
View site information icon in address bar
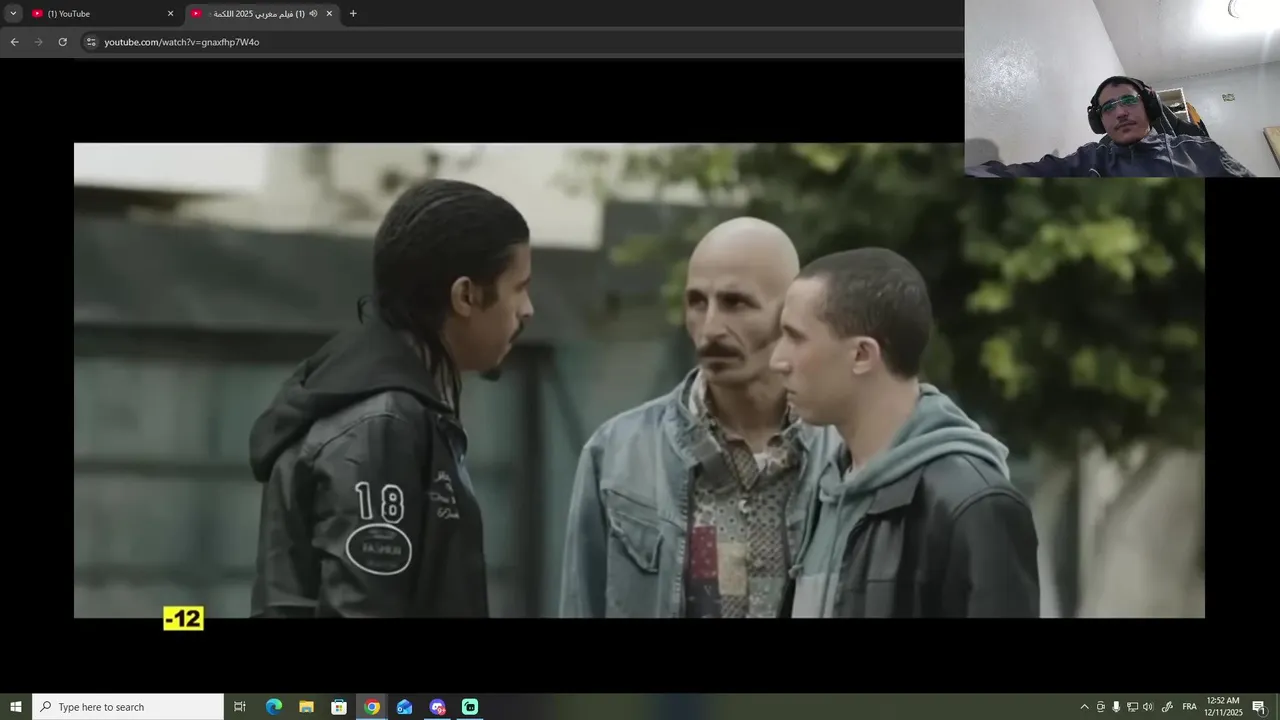click(x=91, y=42)
